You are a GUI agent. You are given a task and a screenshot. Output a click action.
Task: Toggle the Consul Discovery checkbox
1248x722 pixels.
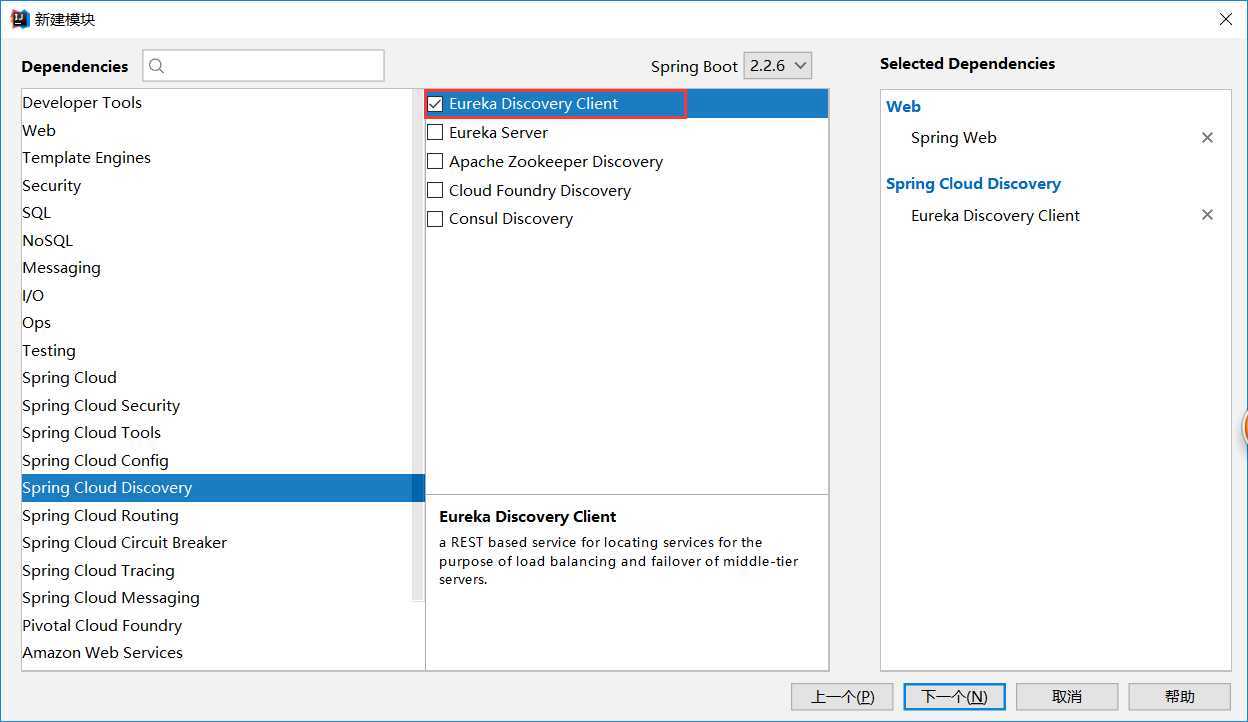tap(435, 218)
